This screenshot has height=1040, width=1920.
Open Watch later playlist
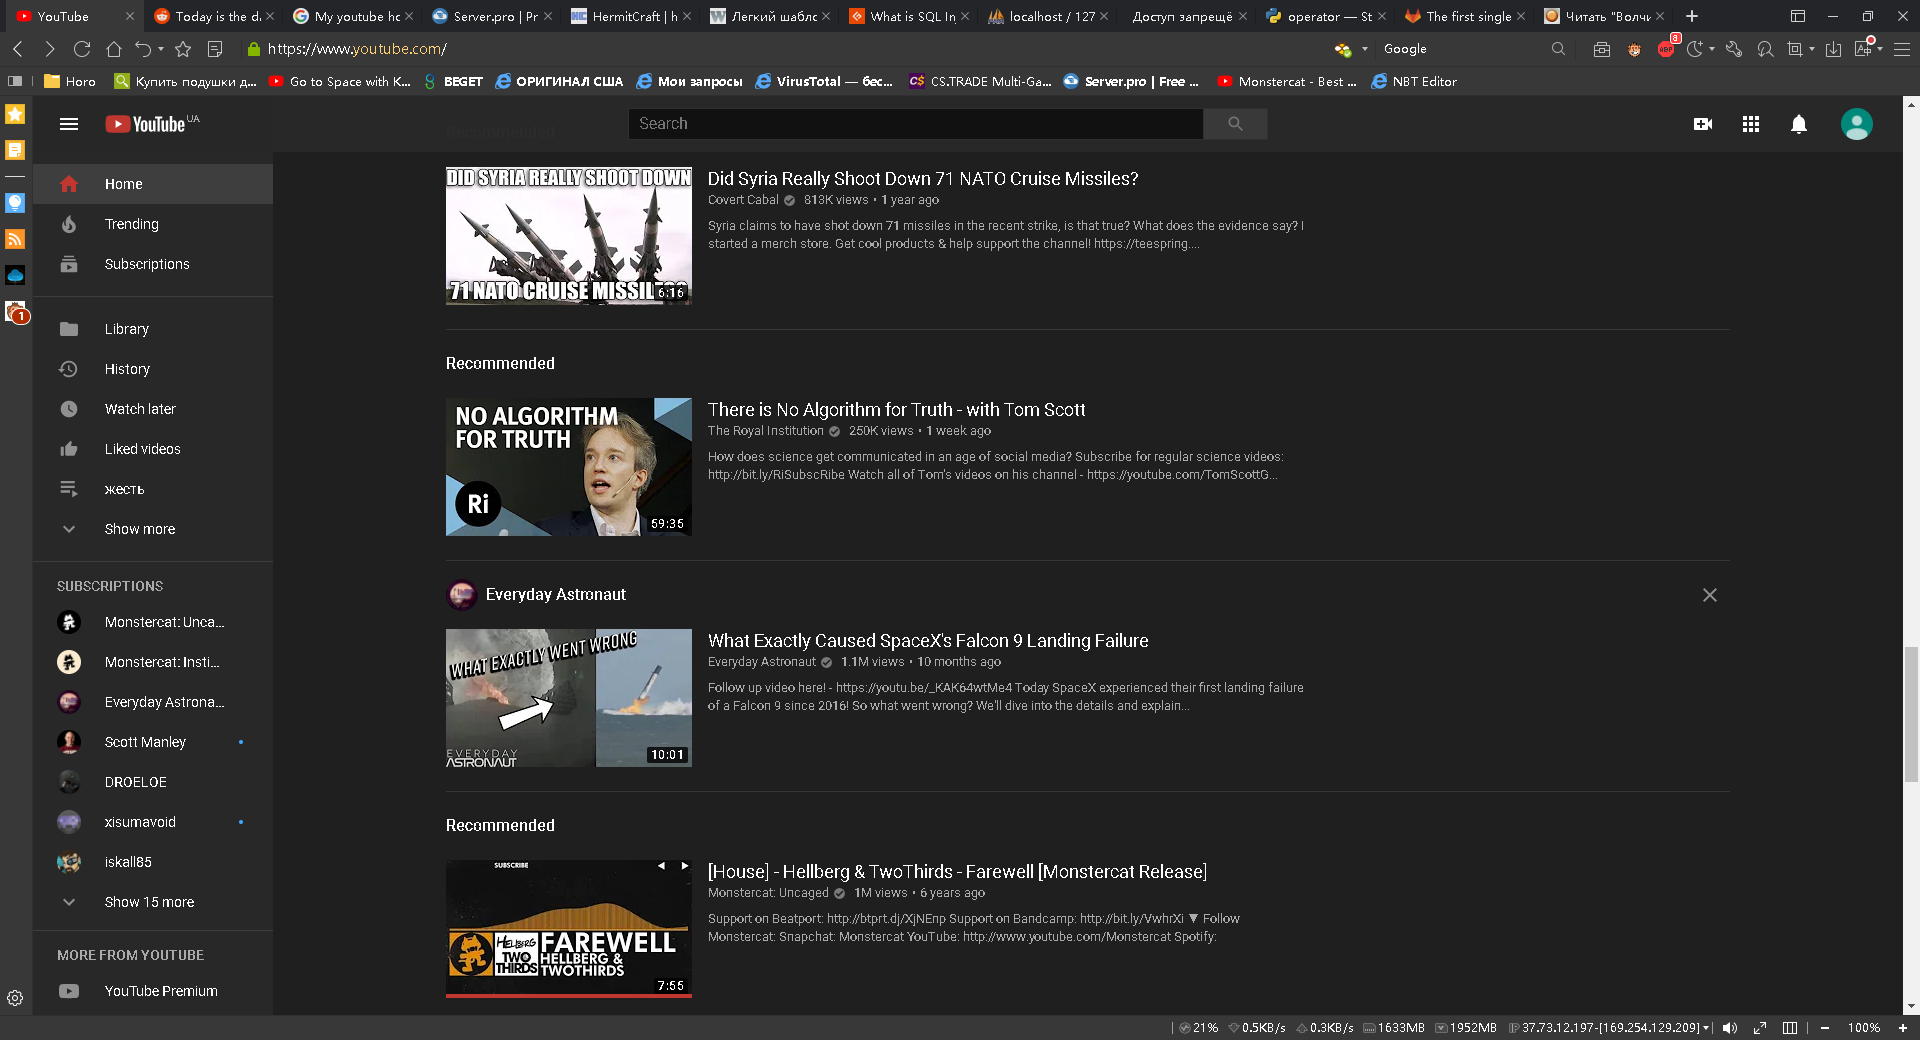153,409
